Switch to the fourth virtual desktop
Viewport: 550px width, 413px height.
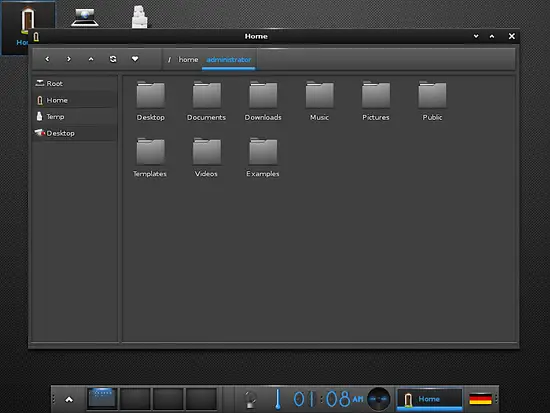[x=201, y=399]
